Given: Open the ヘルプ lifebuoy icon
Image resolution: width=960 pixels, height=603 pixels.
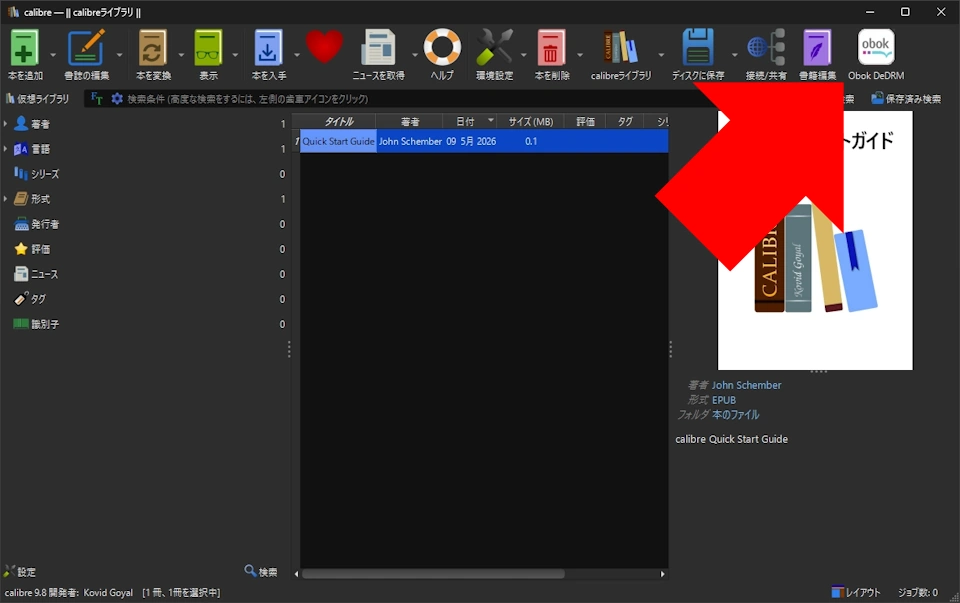Looking at the screenshot, I should point(442,47).
